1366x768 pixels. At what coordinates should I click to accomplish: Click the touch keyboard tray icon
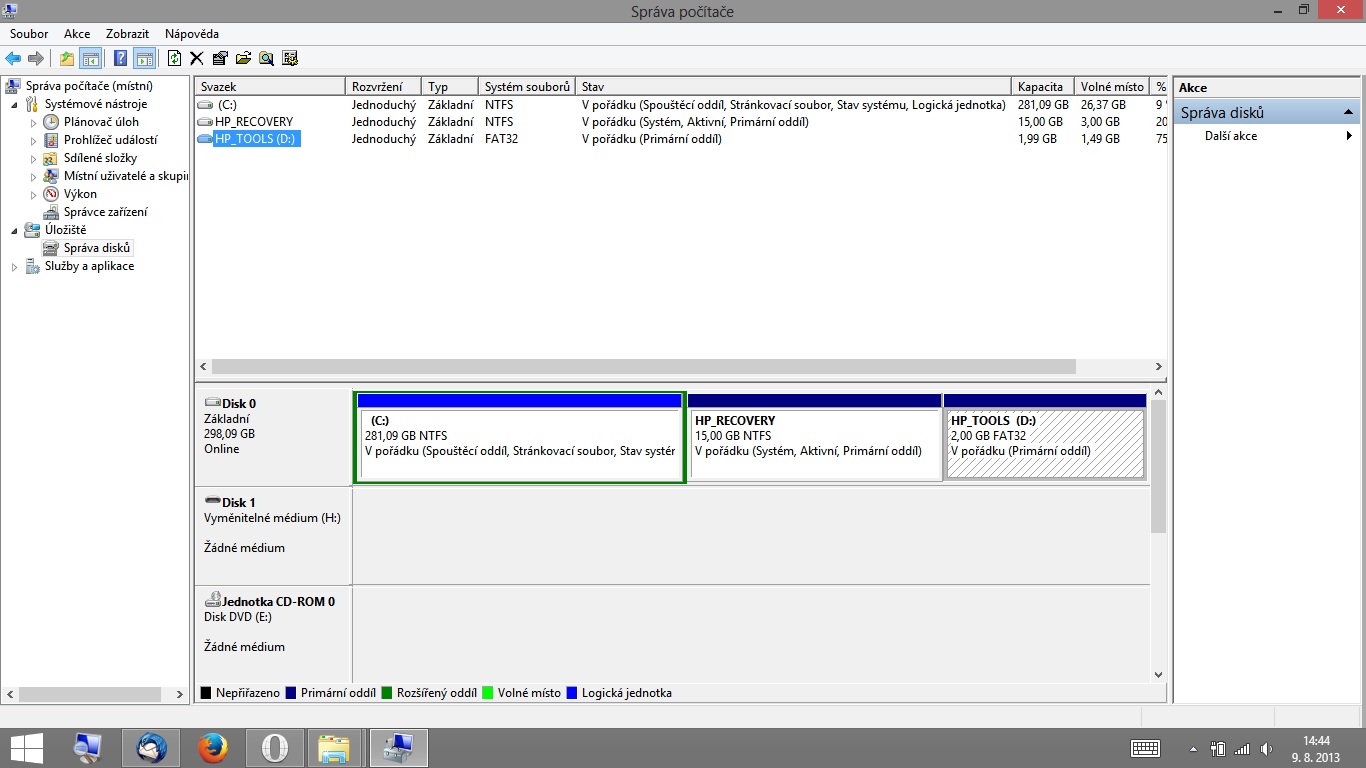(x=1145, y=748)
